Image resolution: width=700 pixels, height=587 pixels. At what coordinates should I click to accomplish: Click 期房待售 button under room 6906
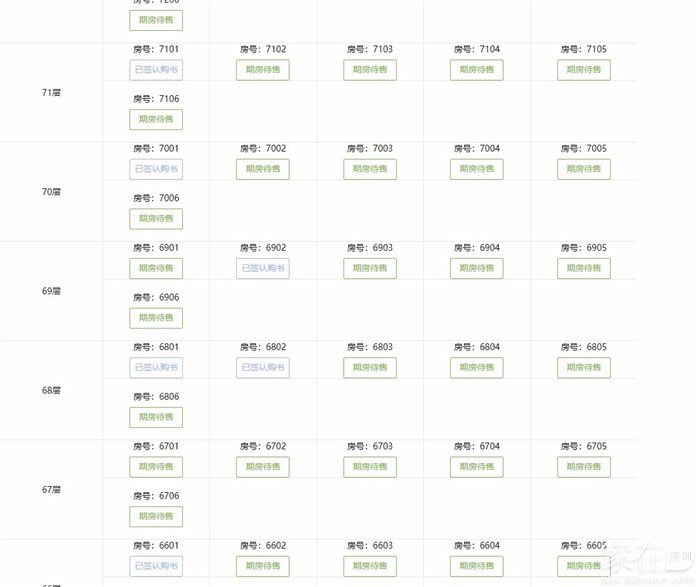click(156, 318)
